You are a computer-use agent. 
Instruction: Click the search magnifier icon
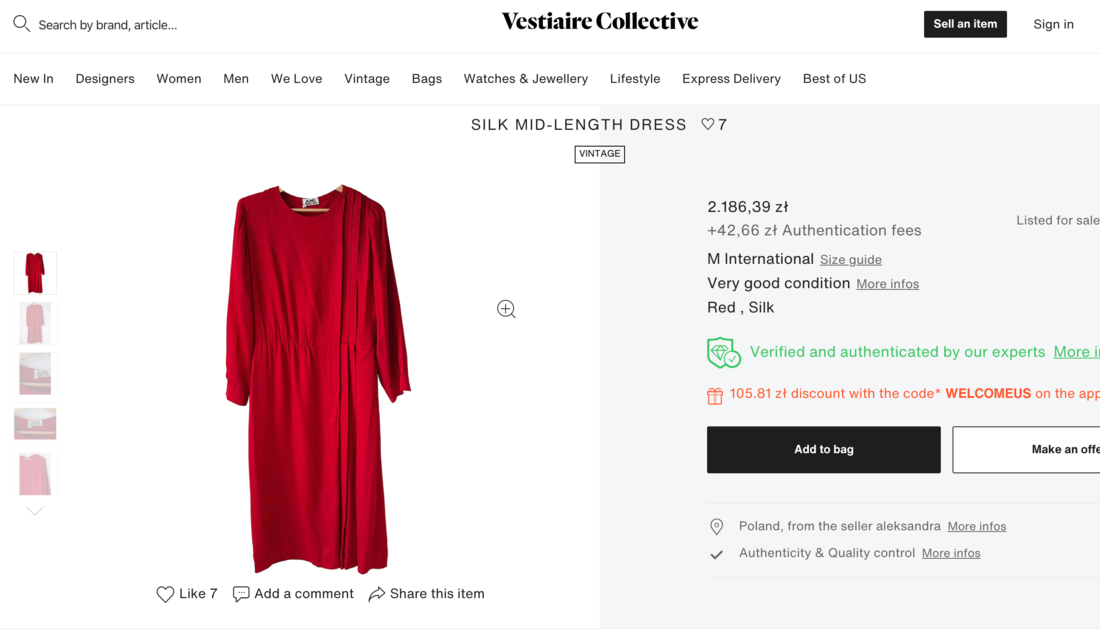pos(21,24)
